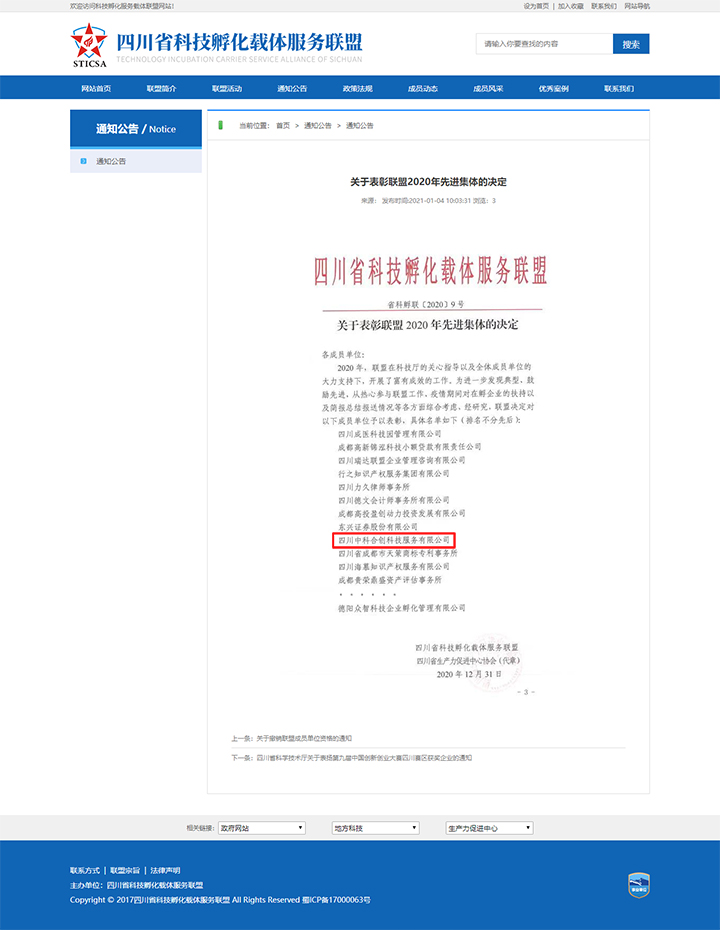The image size is (720, 930).
Task: Click the STICSA star logo
Action: pos(89,45)
